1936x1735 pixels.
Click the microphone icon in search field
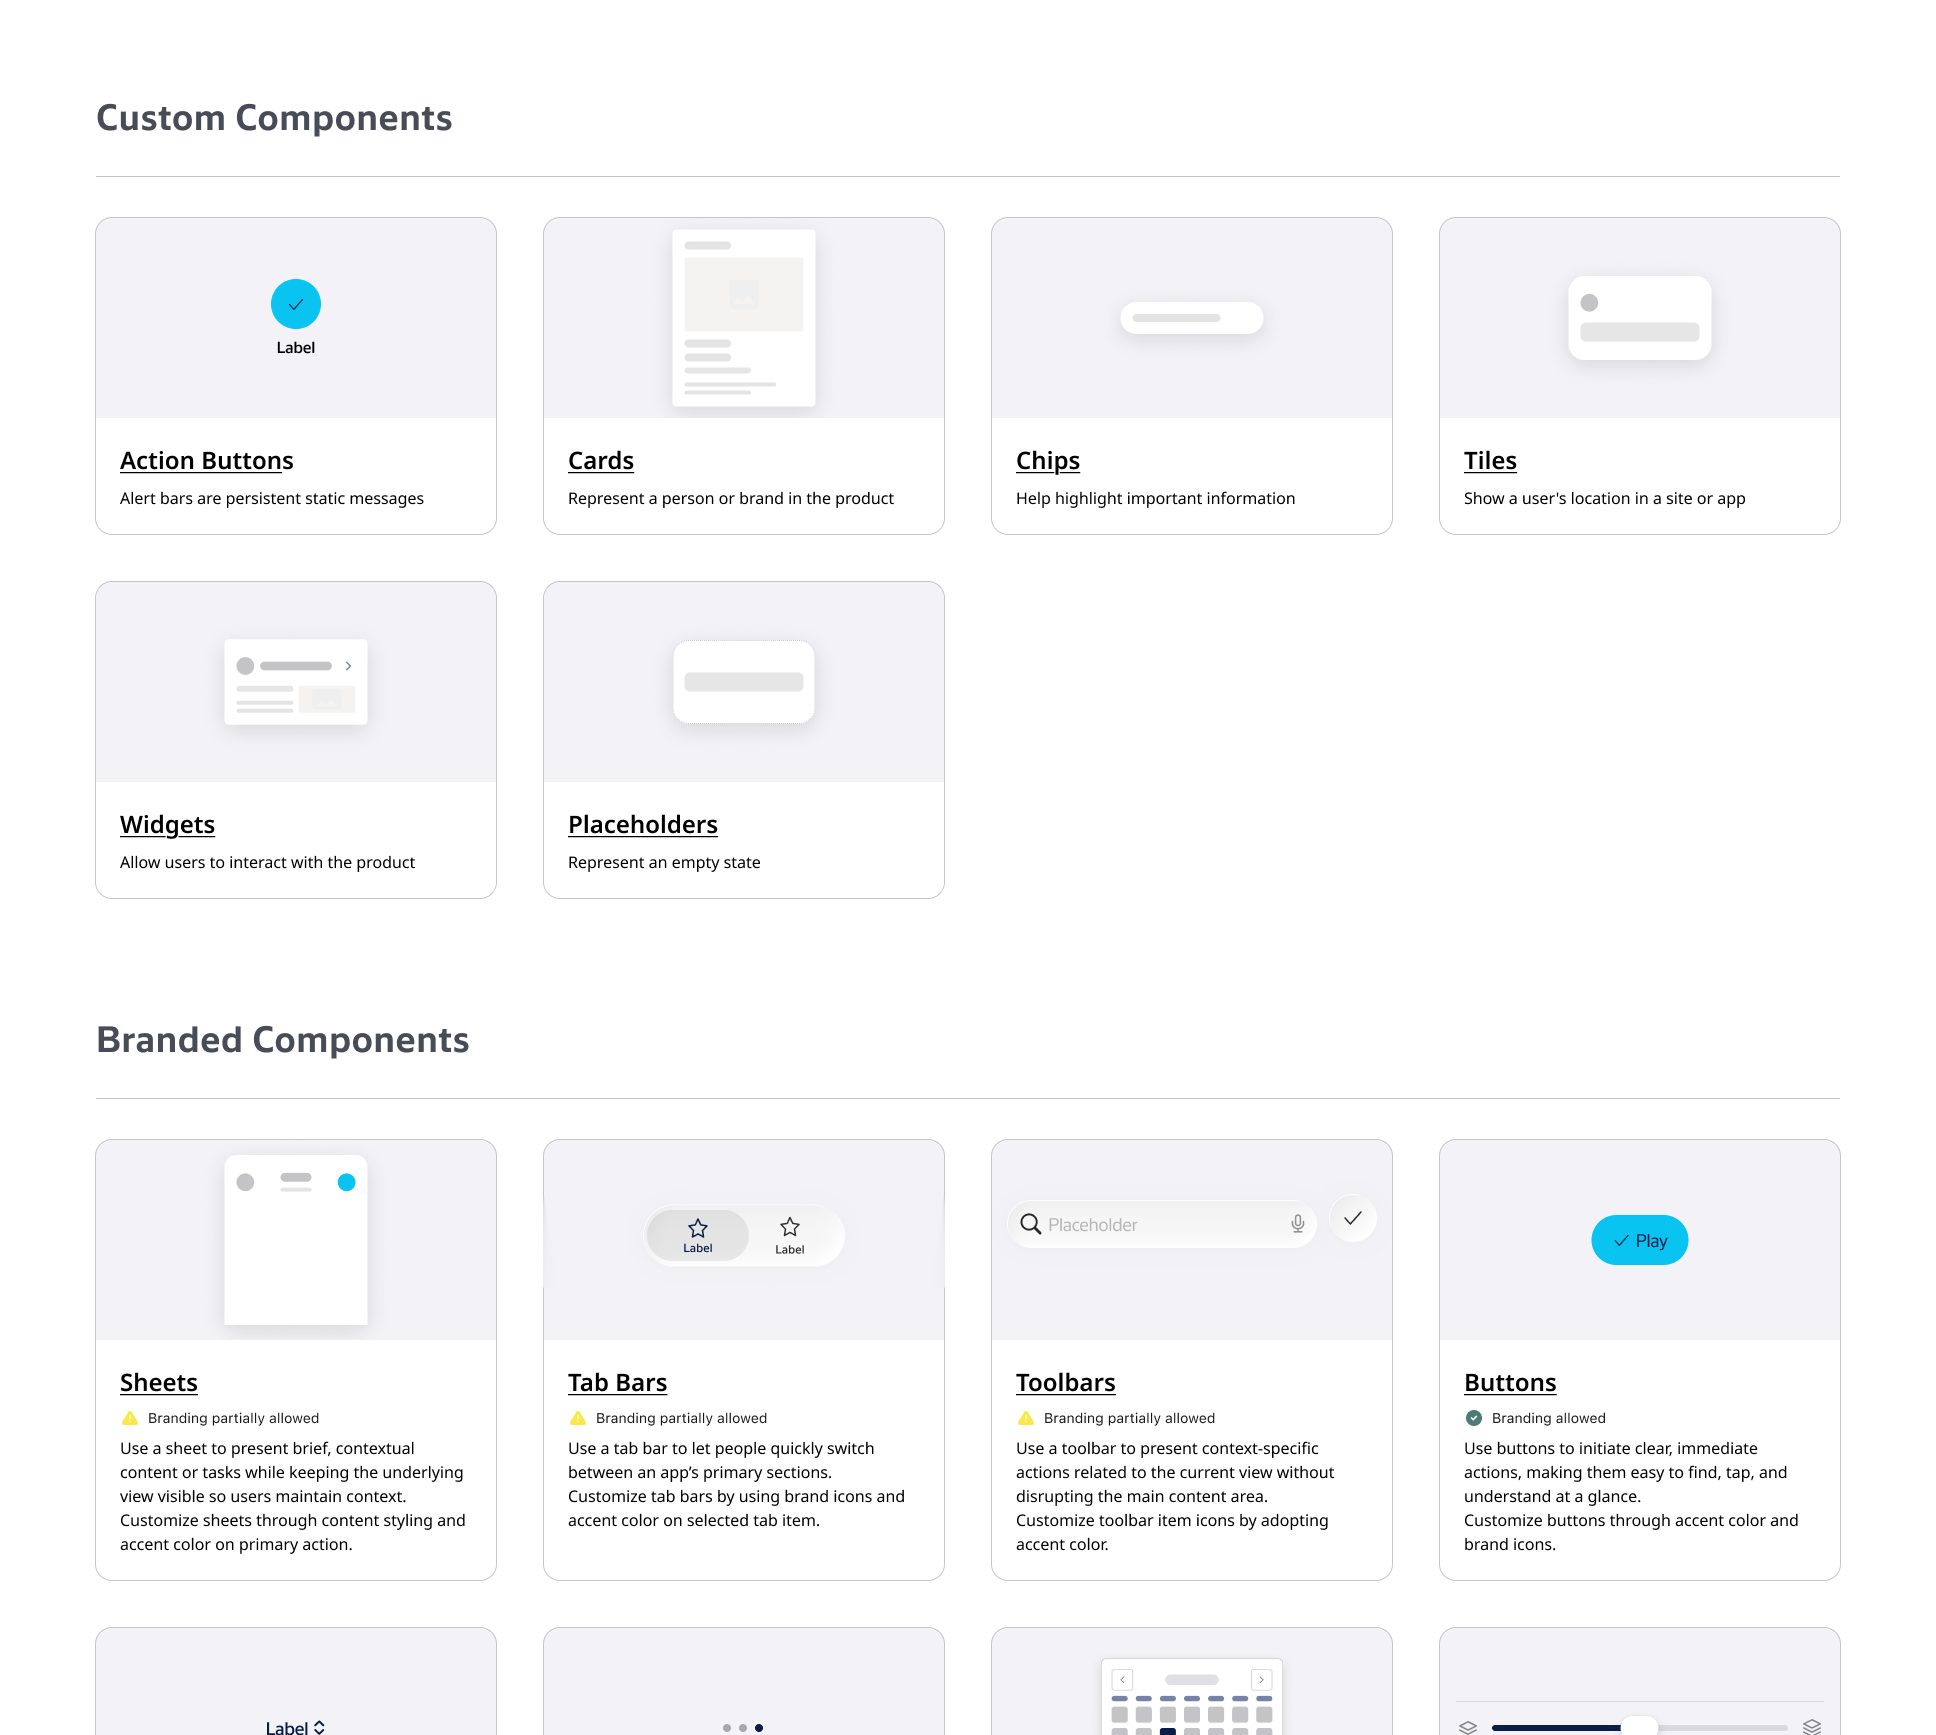pos(1297,1224)
